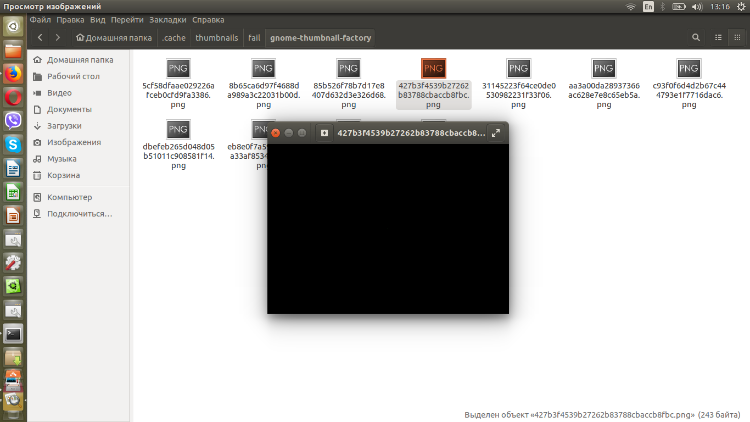Open the Закладки menu
The width and height of the screenshot is (750, 422).
click(167, 19)
